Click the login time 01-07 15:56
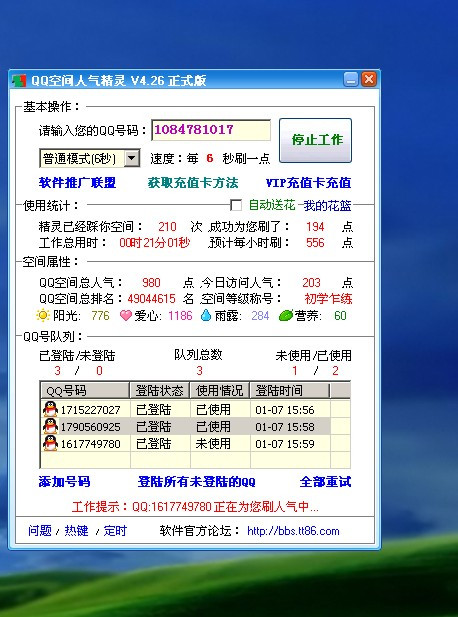The width and height of the screenshot is (458, 617). pyautogui.click(x=285, y=410)
